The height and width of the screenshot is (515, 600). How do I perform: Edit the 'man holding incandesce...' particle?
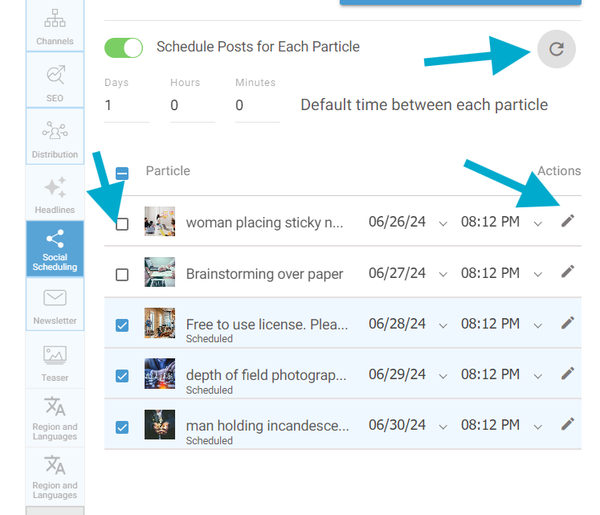[567, 424]
